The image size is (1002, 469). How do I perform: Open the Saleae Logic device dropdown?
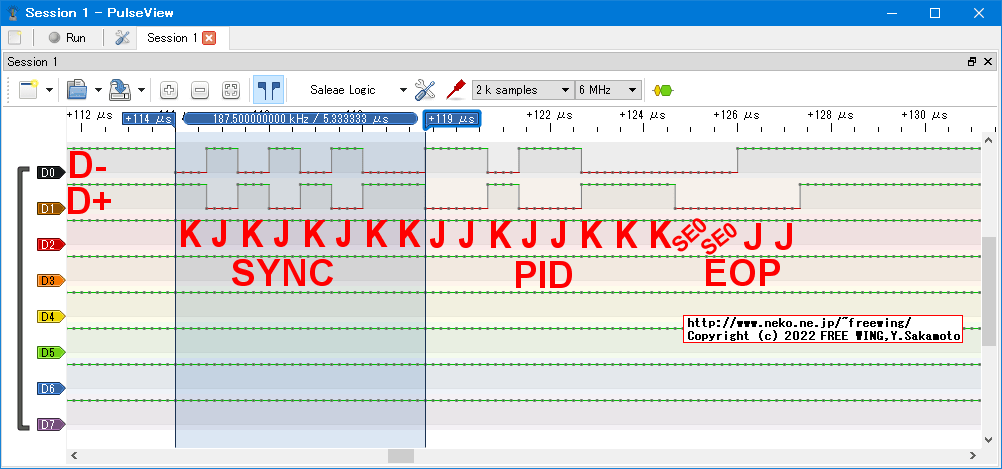pyautogui.click(x=356, y=90)
